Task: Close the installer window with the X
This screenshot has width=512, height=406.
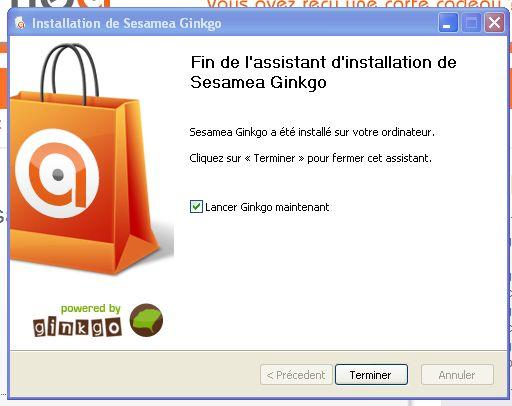Action: (x=494, y=23)
